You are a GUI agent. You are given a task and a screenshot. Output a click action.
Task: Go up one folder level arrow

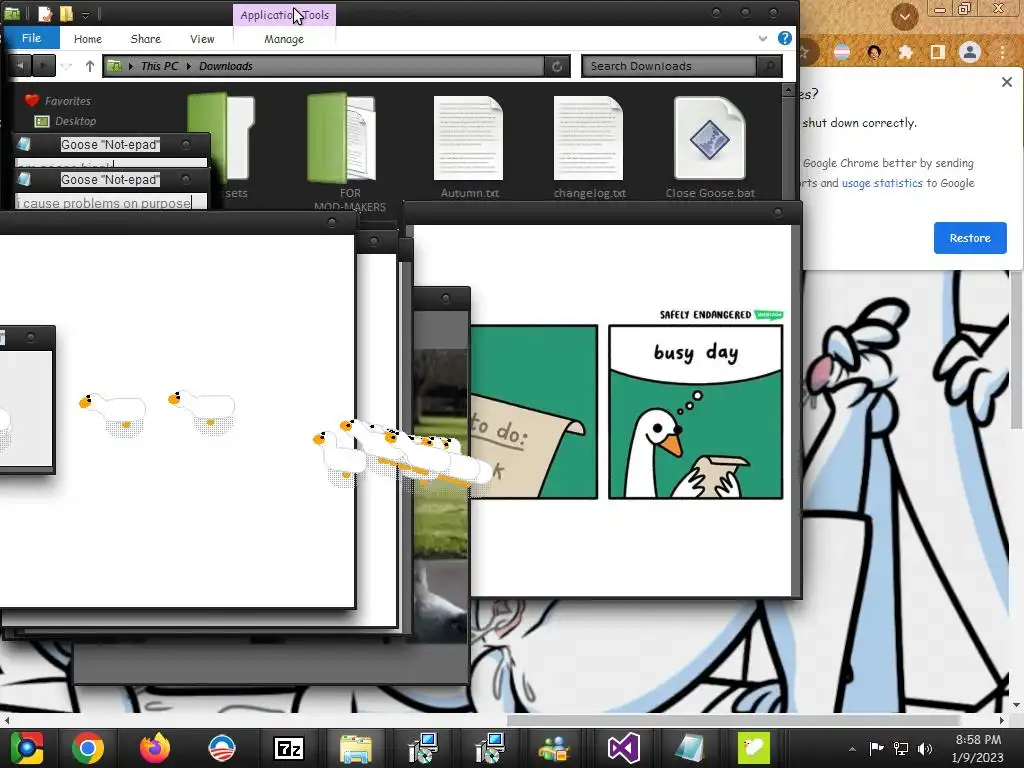[90, 66]
